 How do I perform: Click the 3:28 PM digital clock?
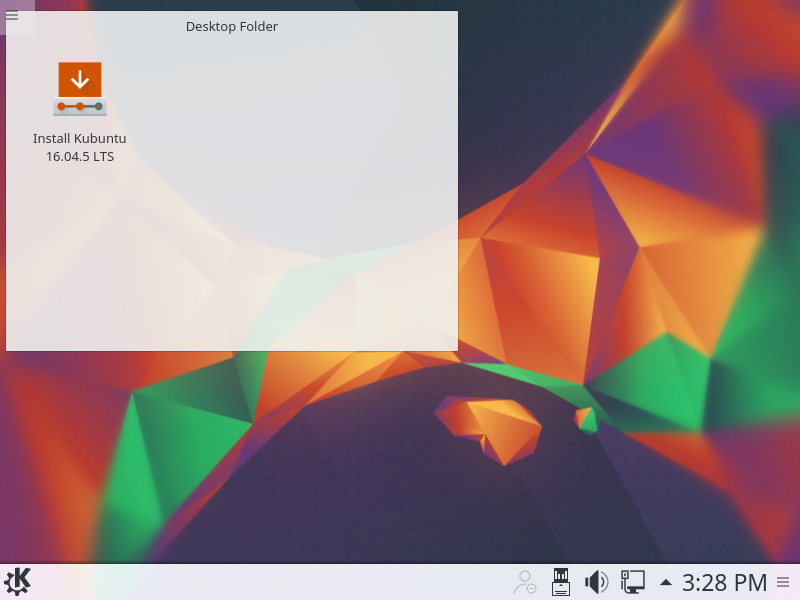click(724, 582)
